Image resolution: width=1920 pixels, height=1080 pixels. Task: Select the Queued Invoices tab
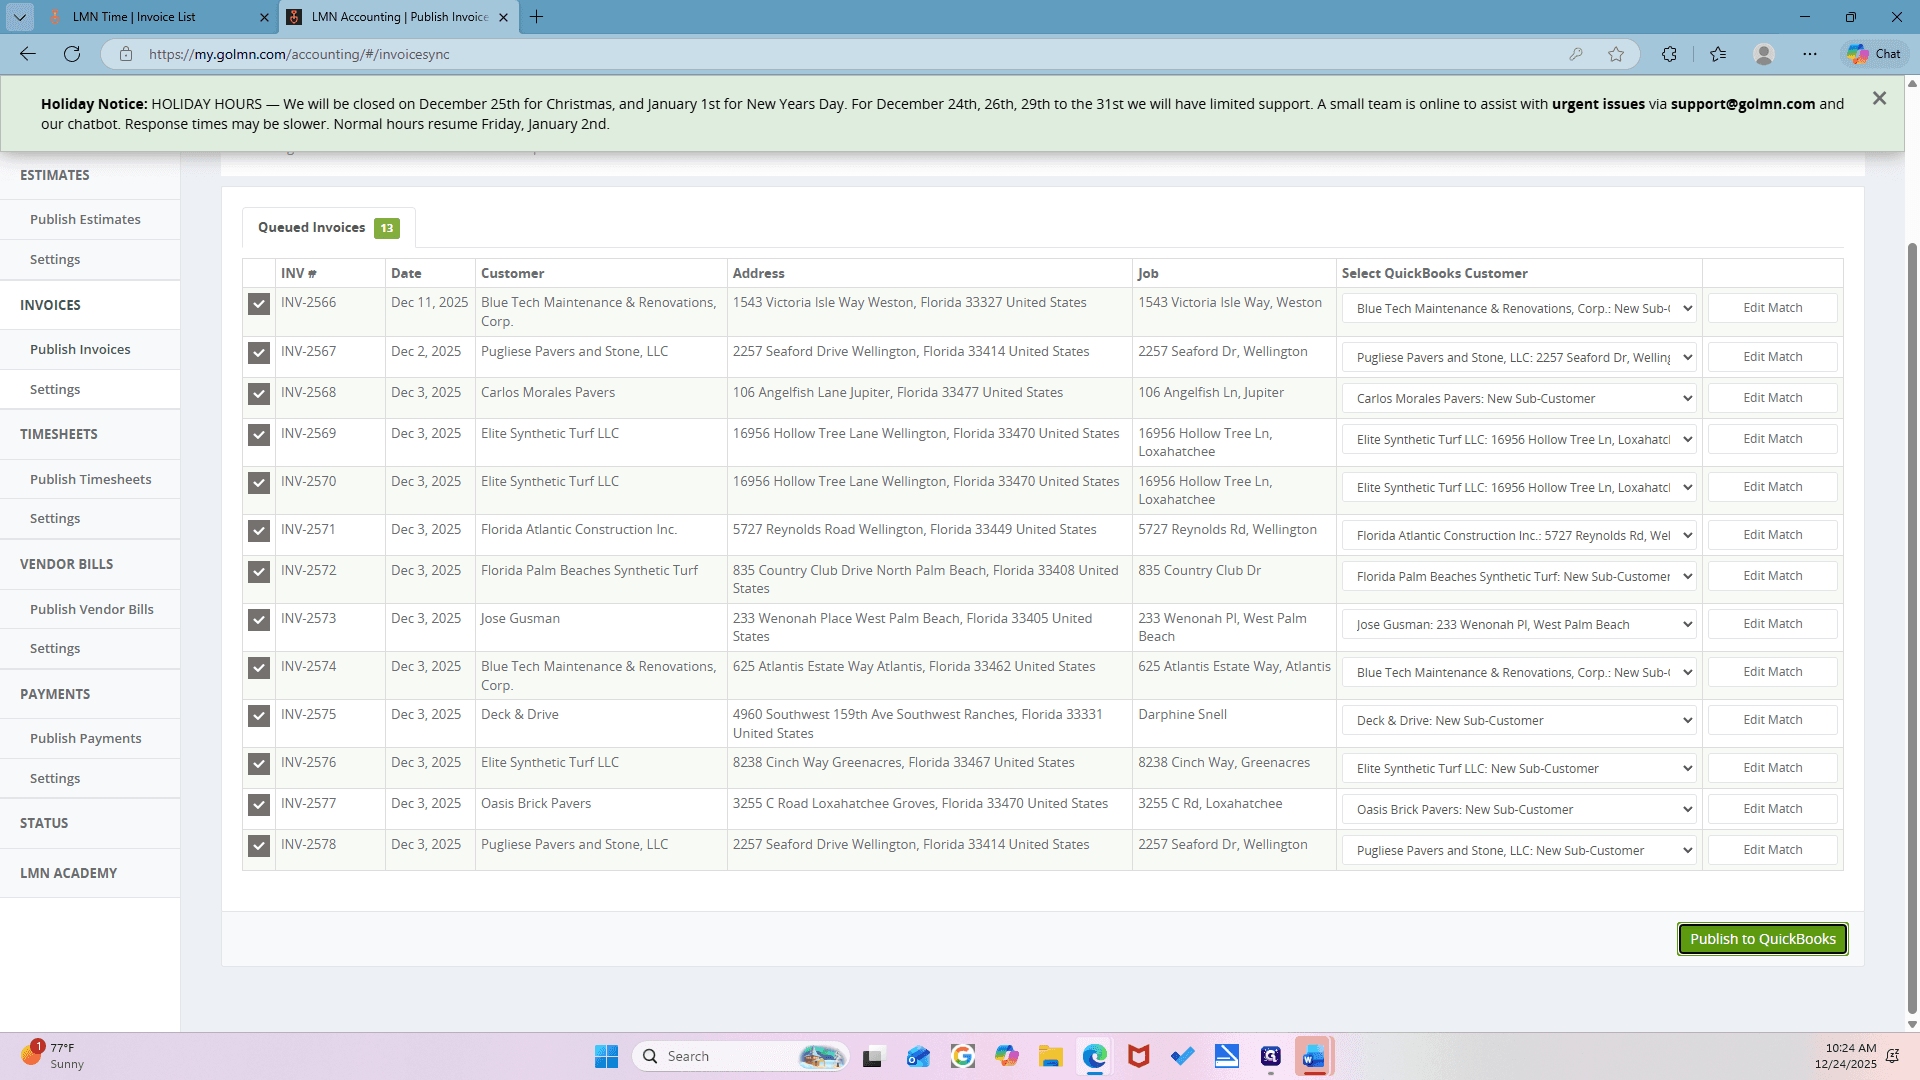(x=328, y=228)
